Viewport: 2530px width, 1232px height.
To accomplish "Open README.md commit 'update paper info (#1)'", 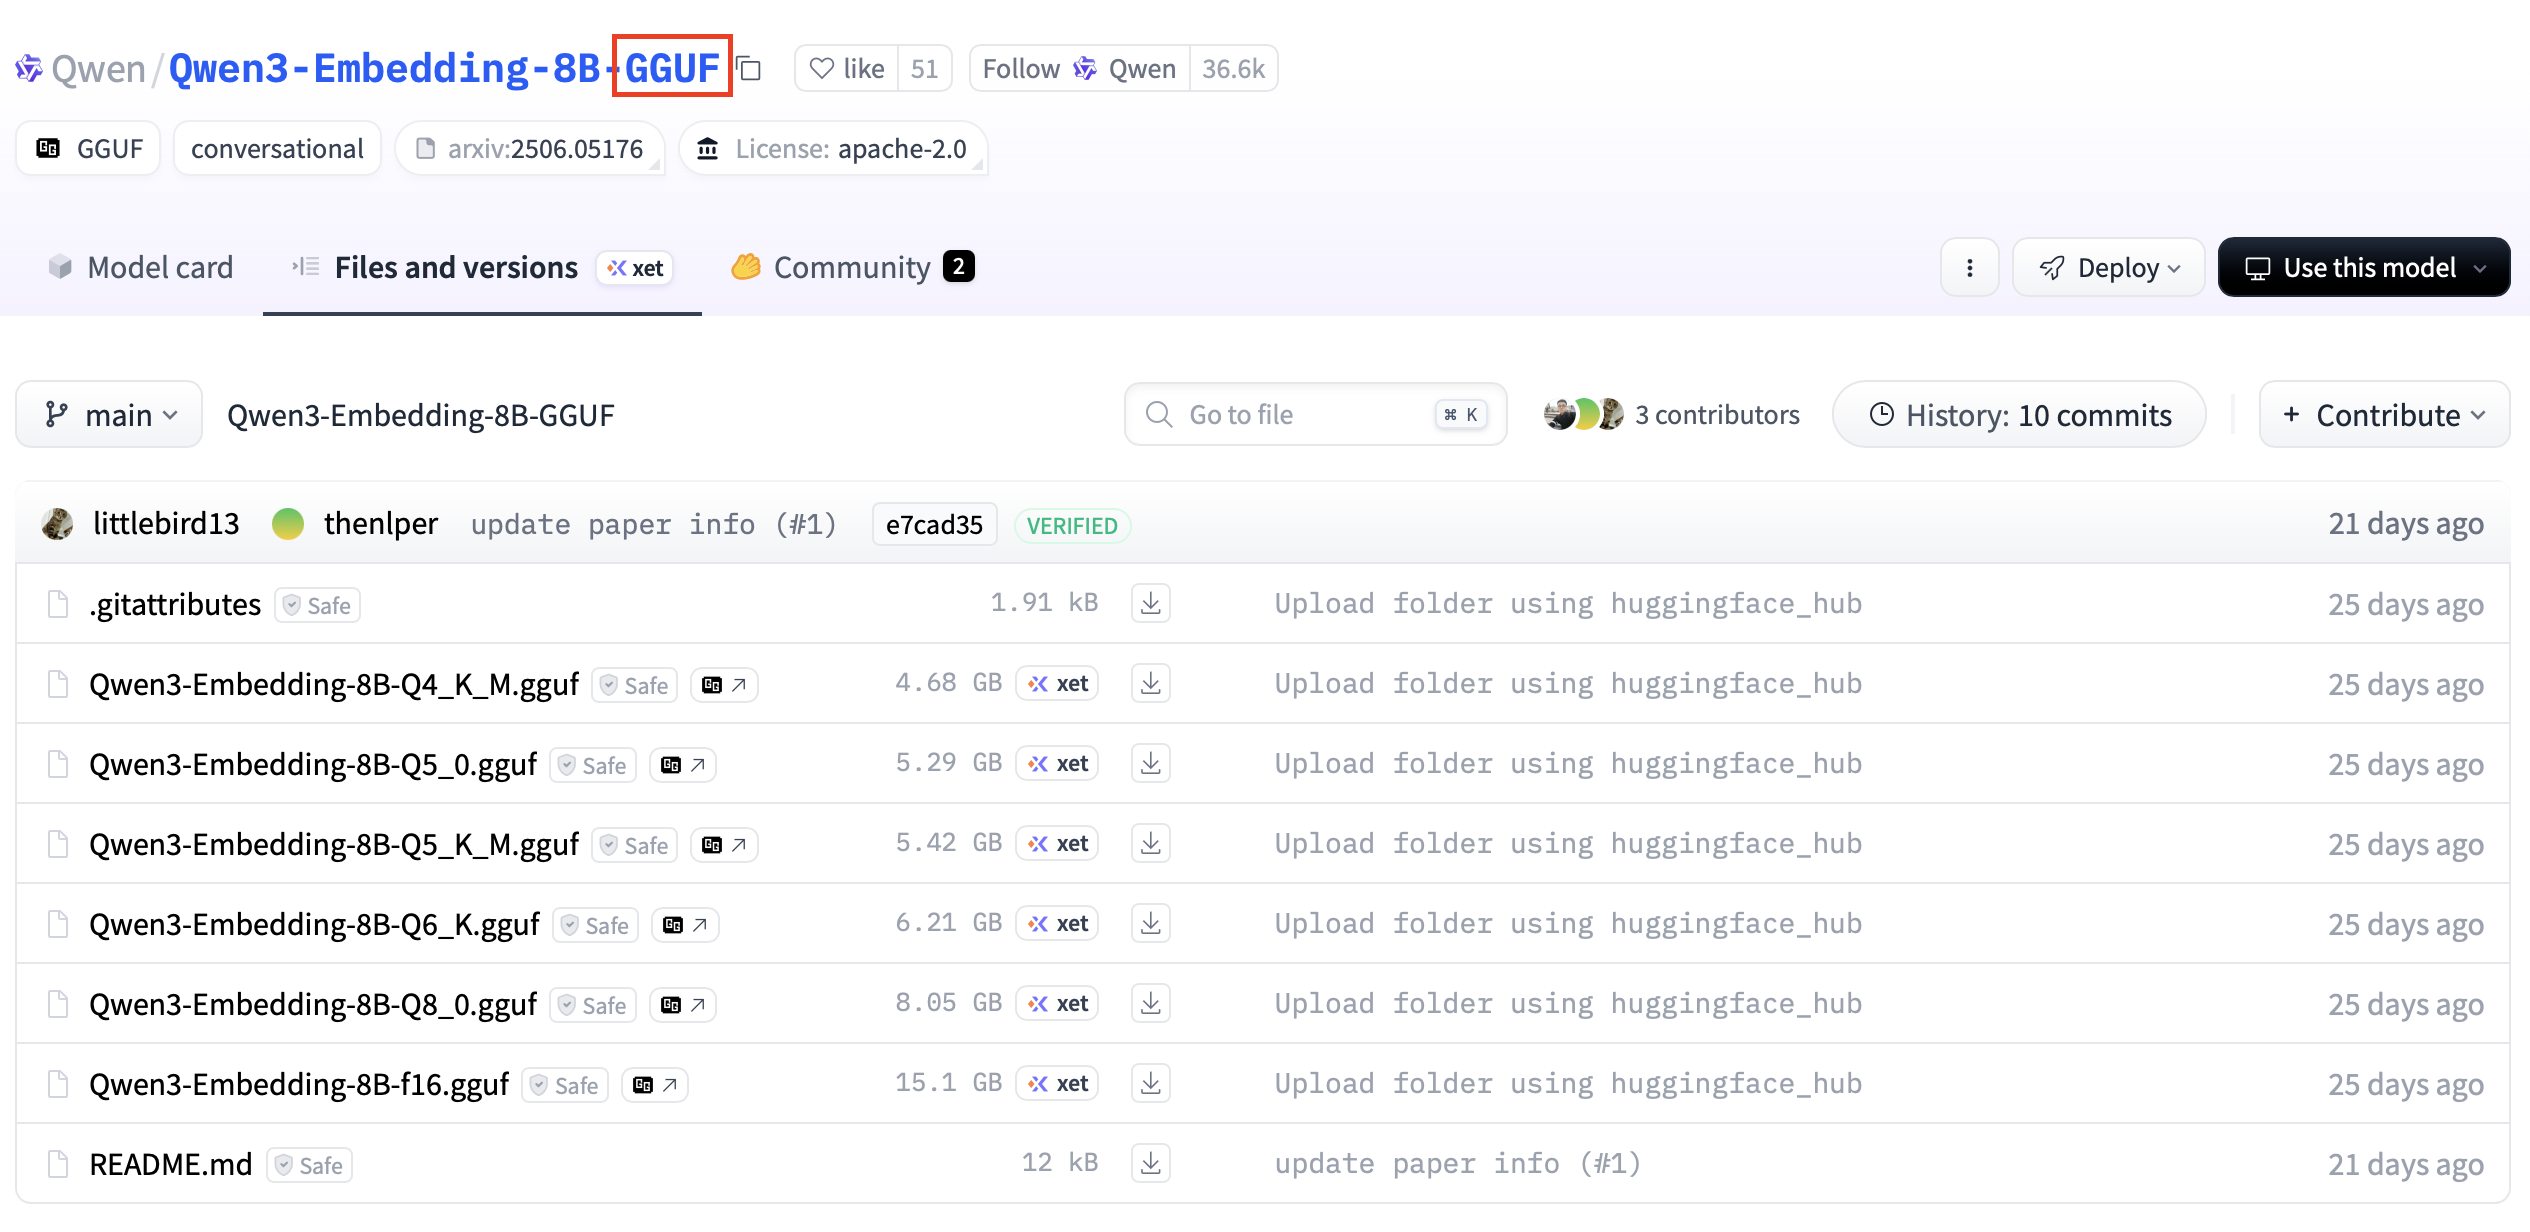I will coord(1457,1164).
